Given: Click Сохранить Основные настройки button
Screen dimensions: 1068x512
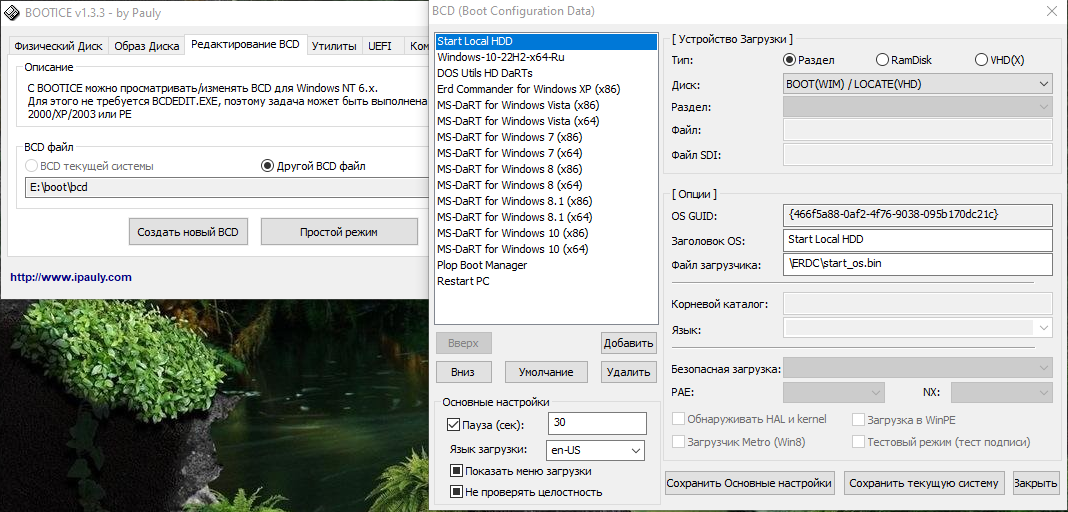Looking at the screenshot, I should (x=750, y=483).
